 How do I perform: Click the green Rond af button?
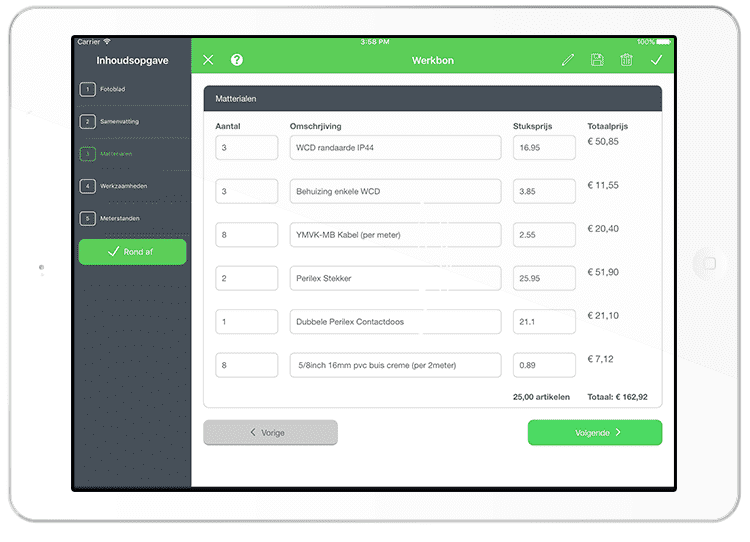pyautogui.click(x=132, y=252)
